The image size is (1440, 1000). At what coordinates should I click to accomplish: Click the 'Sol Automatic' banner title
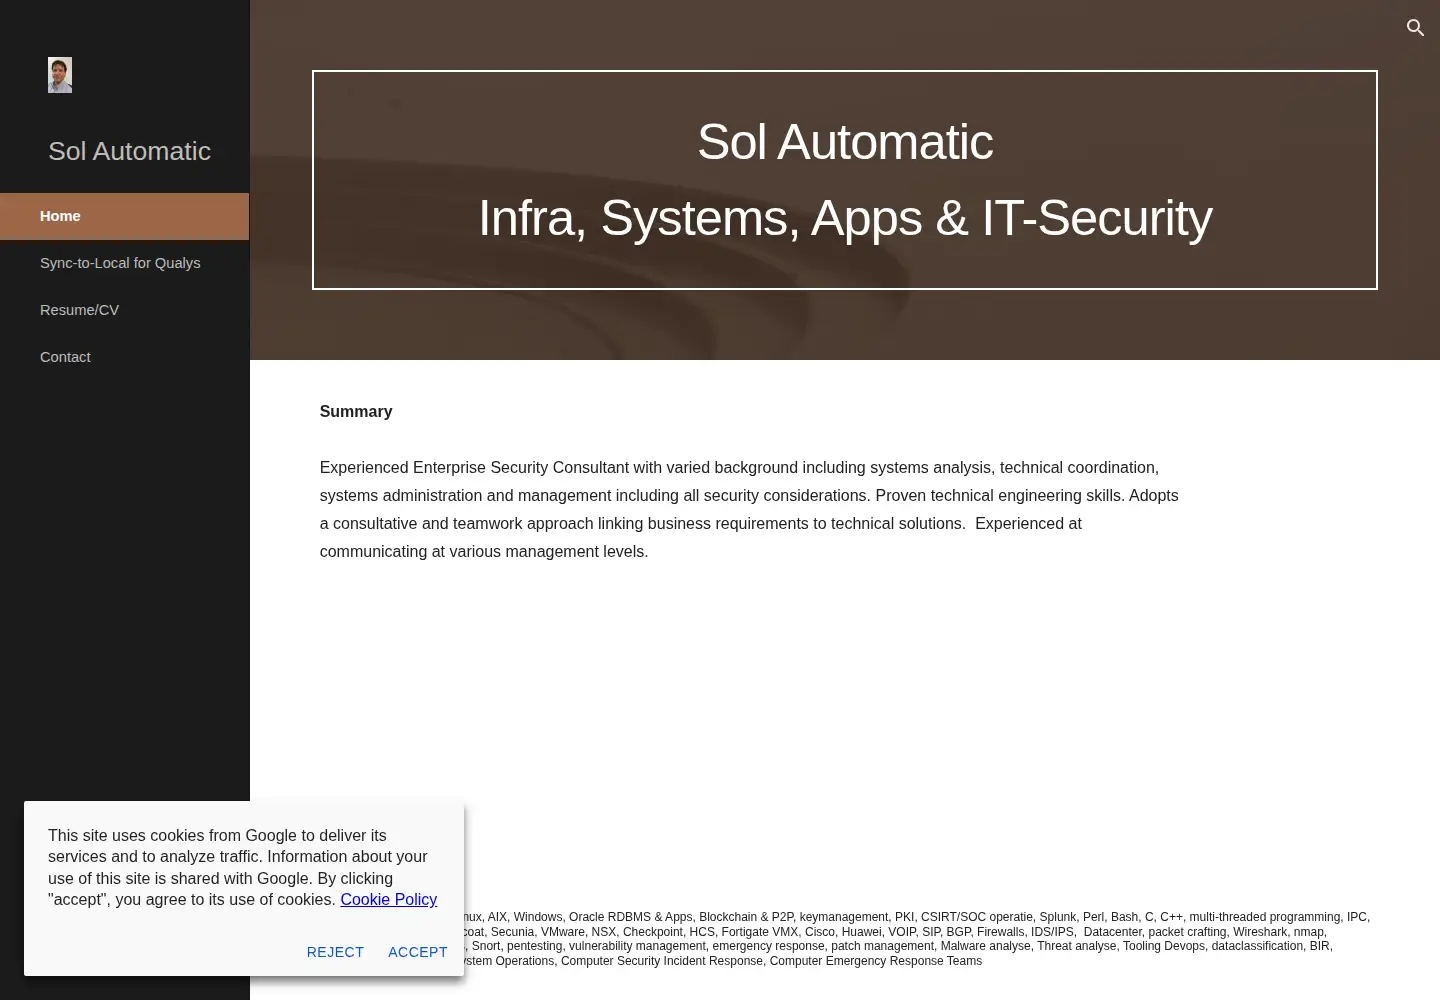[x=845, y=142]
